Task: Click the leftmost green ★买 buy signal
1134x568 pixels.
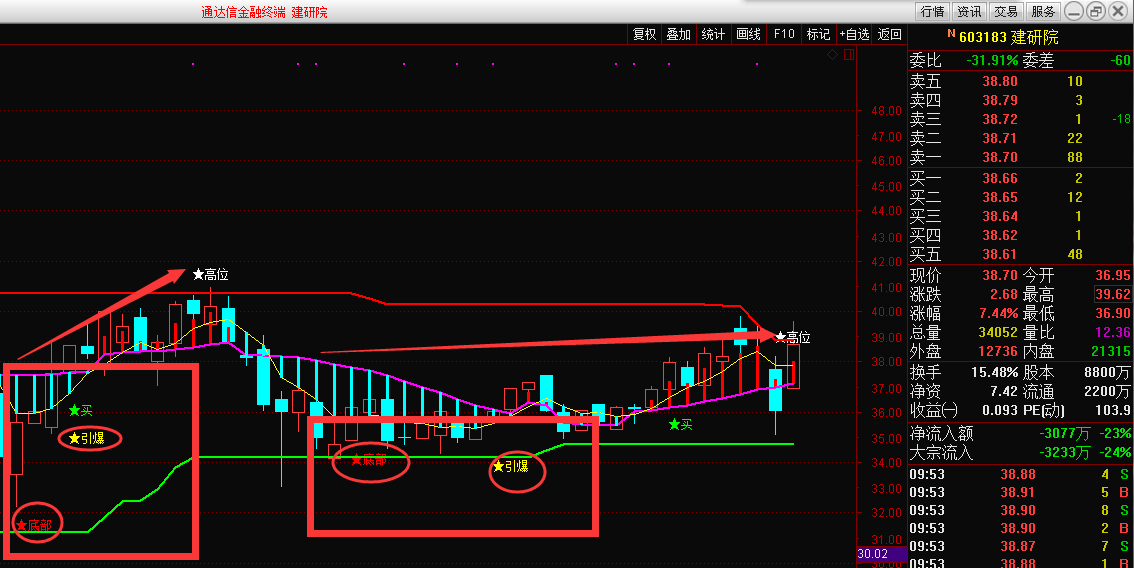Action: point(80,410)
